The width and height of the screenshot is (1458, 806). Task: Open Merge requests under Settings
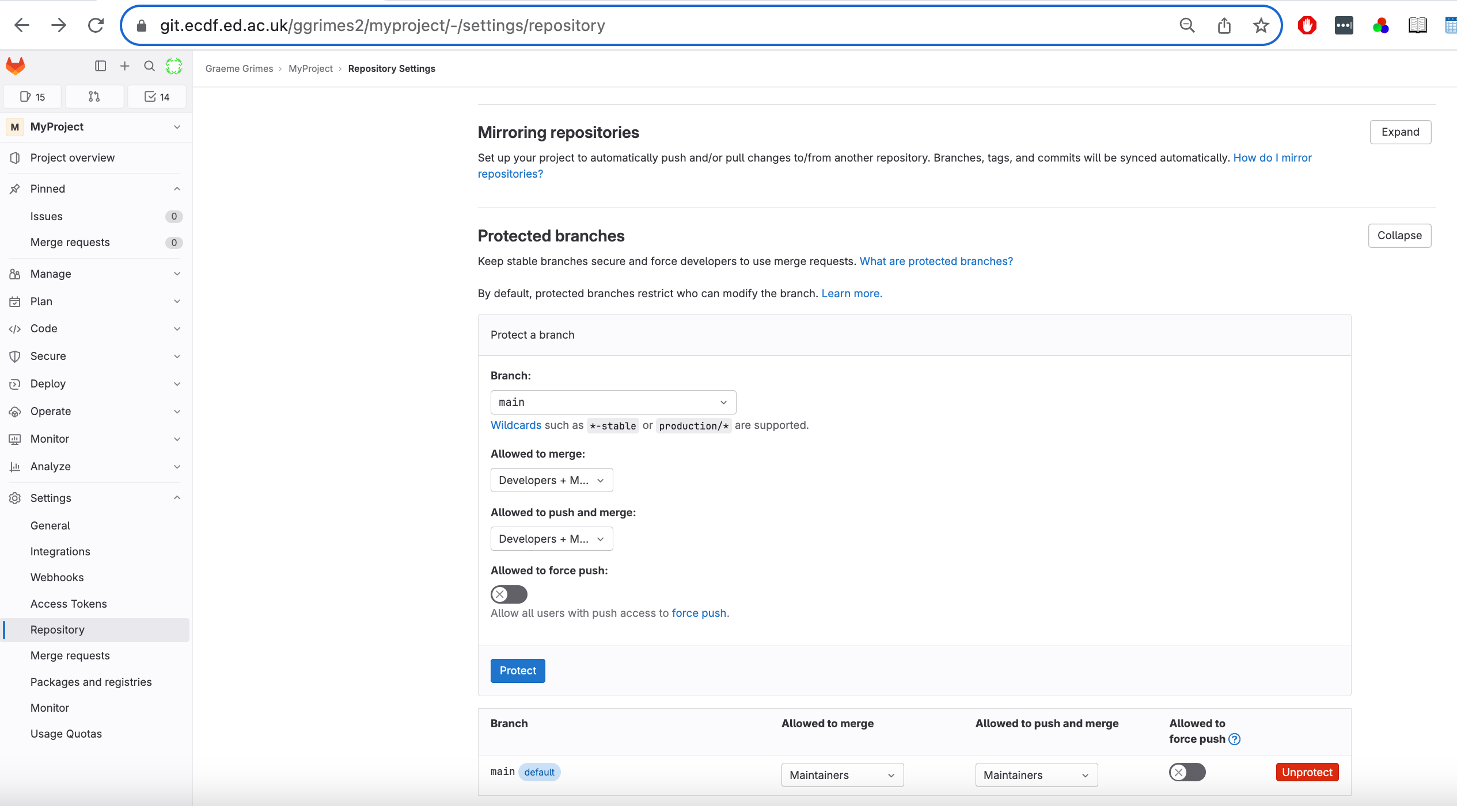(x=95, y=656)
